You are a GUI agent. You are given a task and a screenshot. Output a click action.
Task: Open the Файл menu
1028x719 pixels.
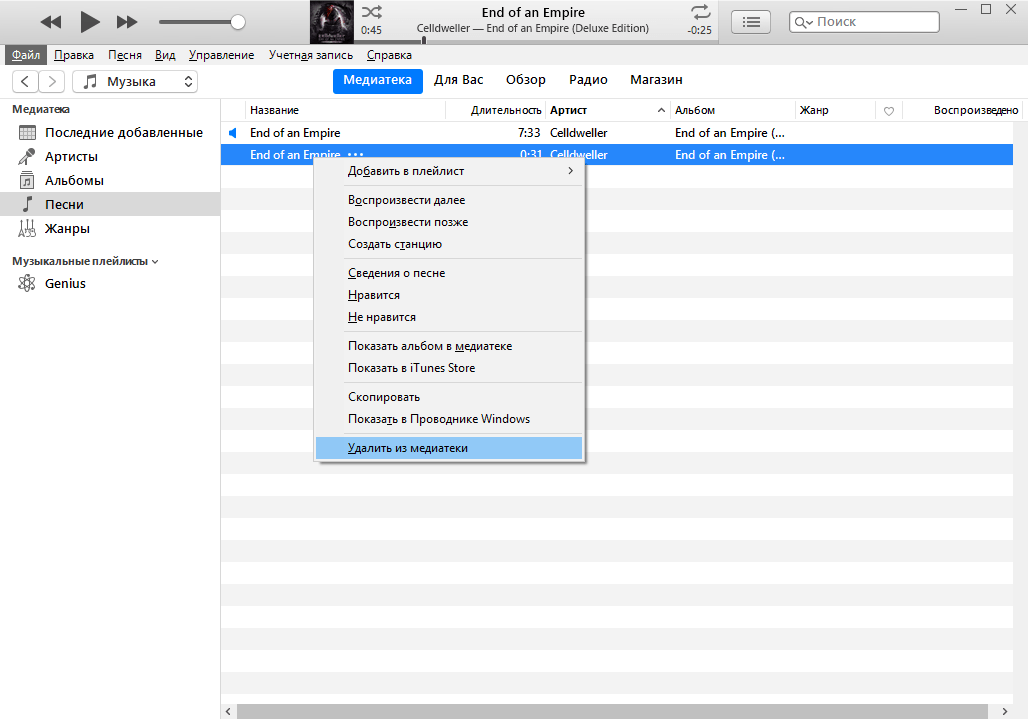(x=25, y=55)
